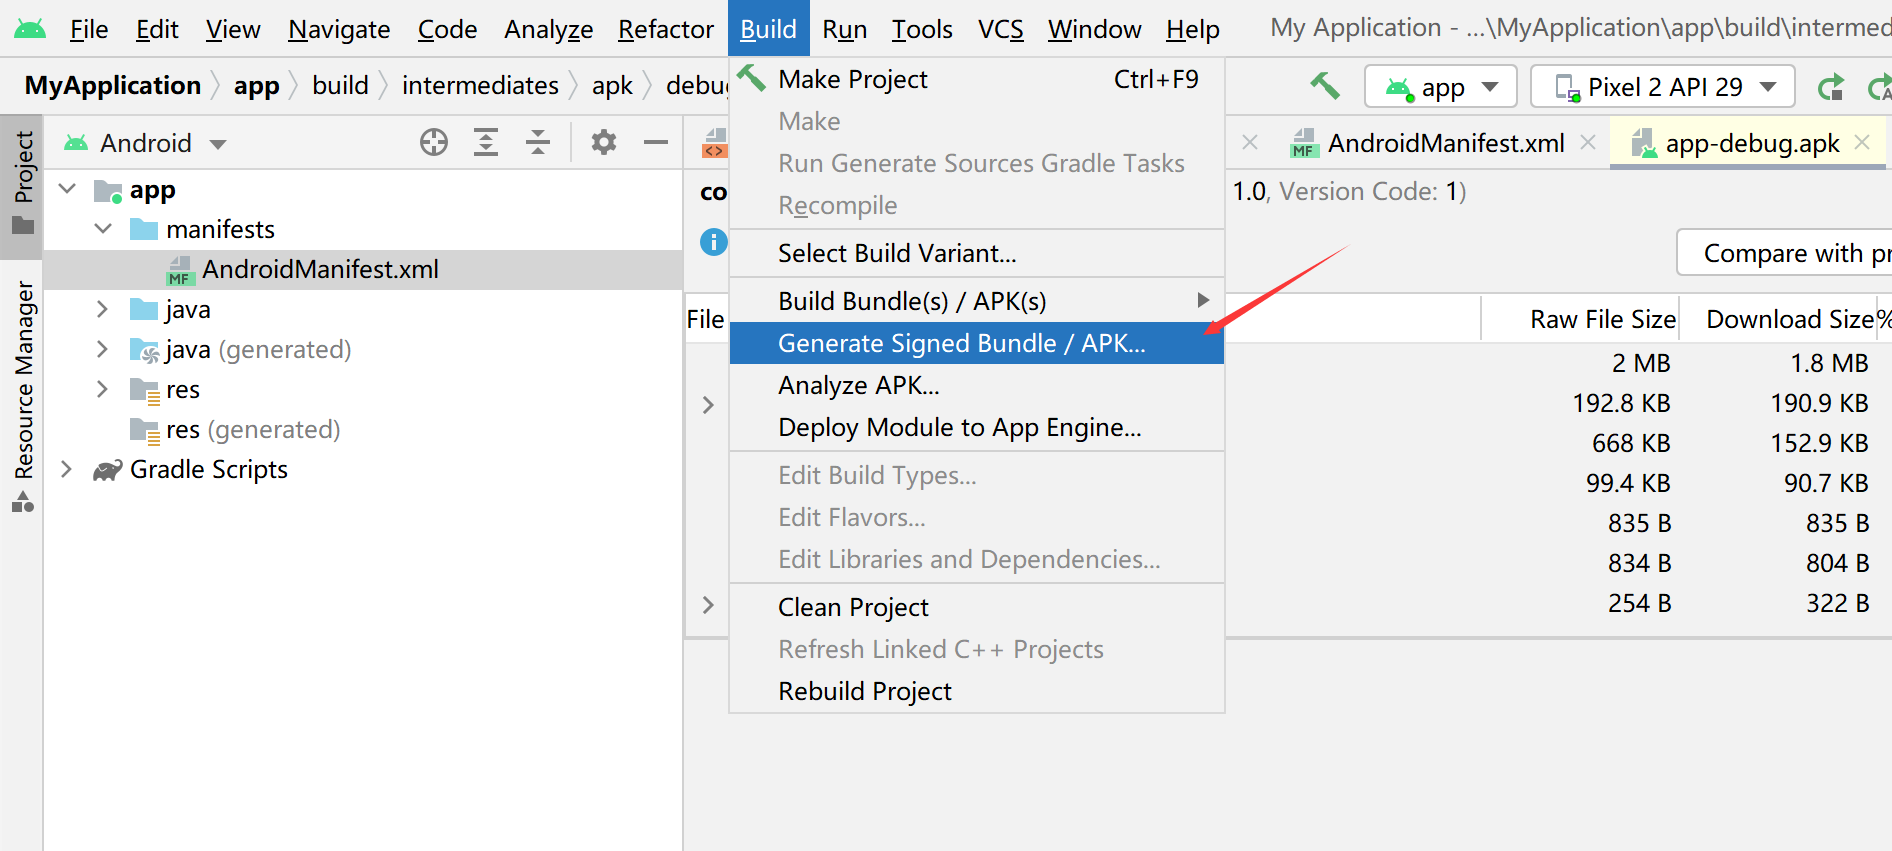
Task: Hide the Project panel with minus icon
Action: pyautogui.click(x=656, y=143)
